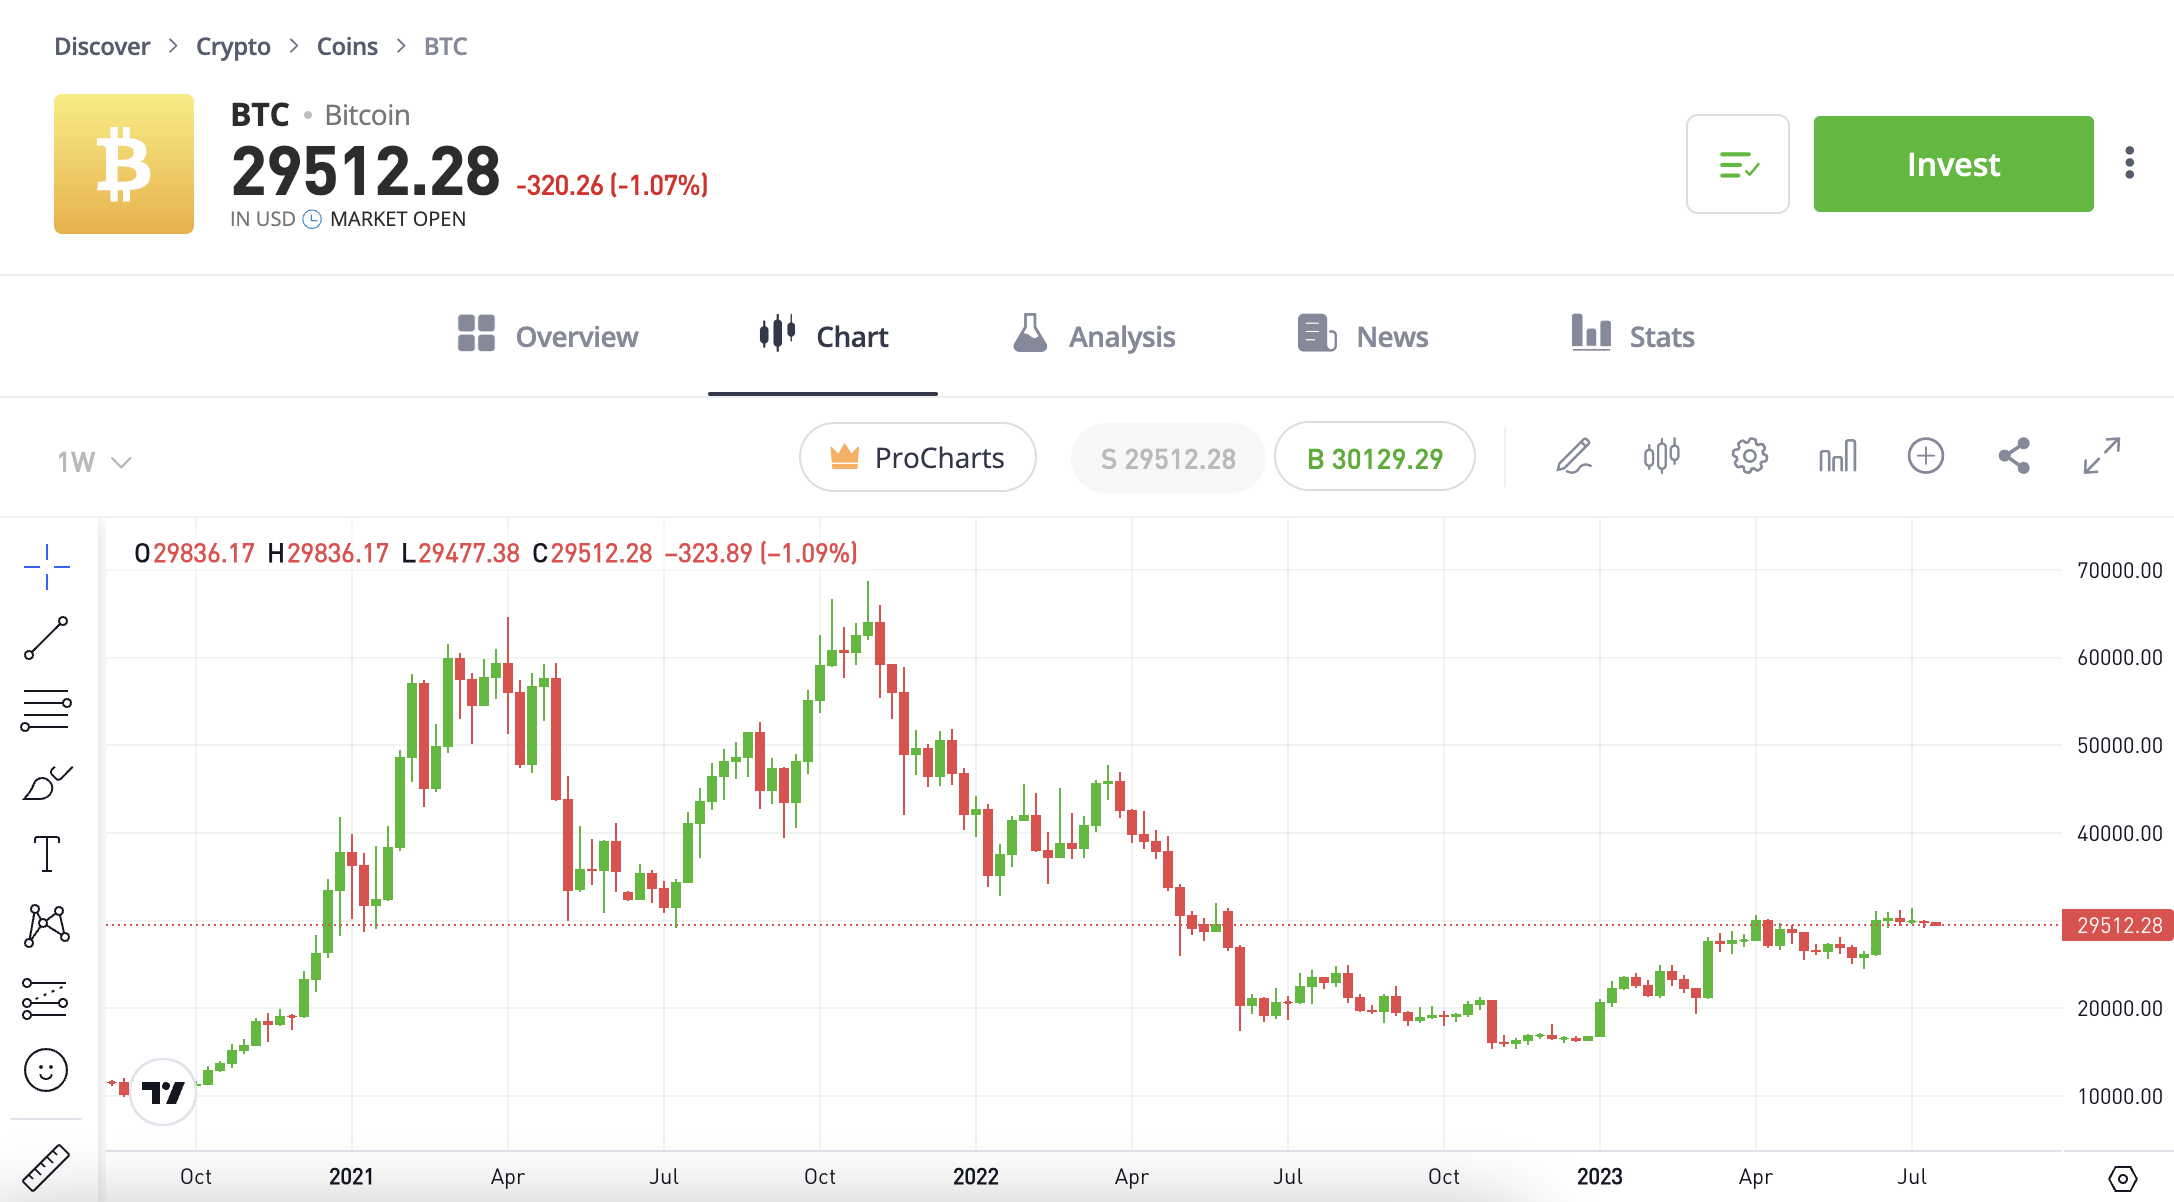This screenshot has height=1202, width=2174.
Task: Expand the 1W timeframe dropdown
Action: 92,460
